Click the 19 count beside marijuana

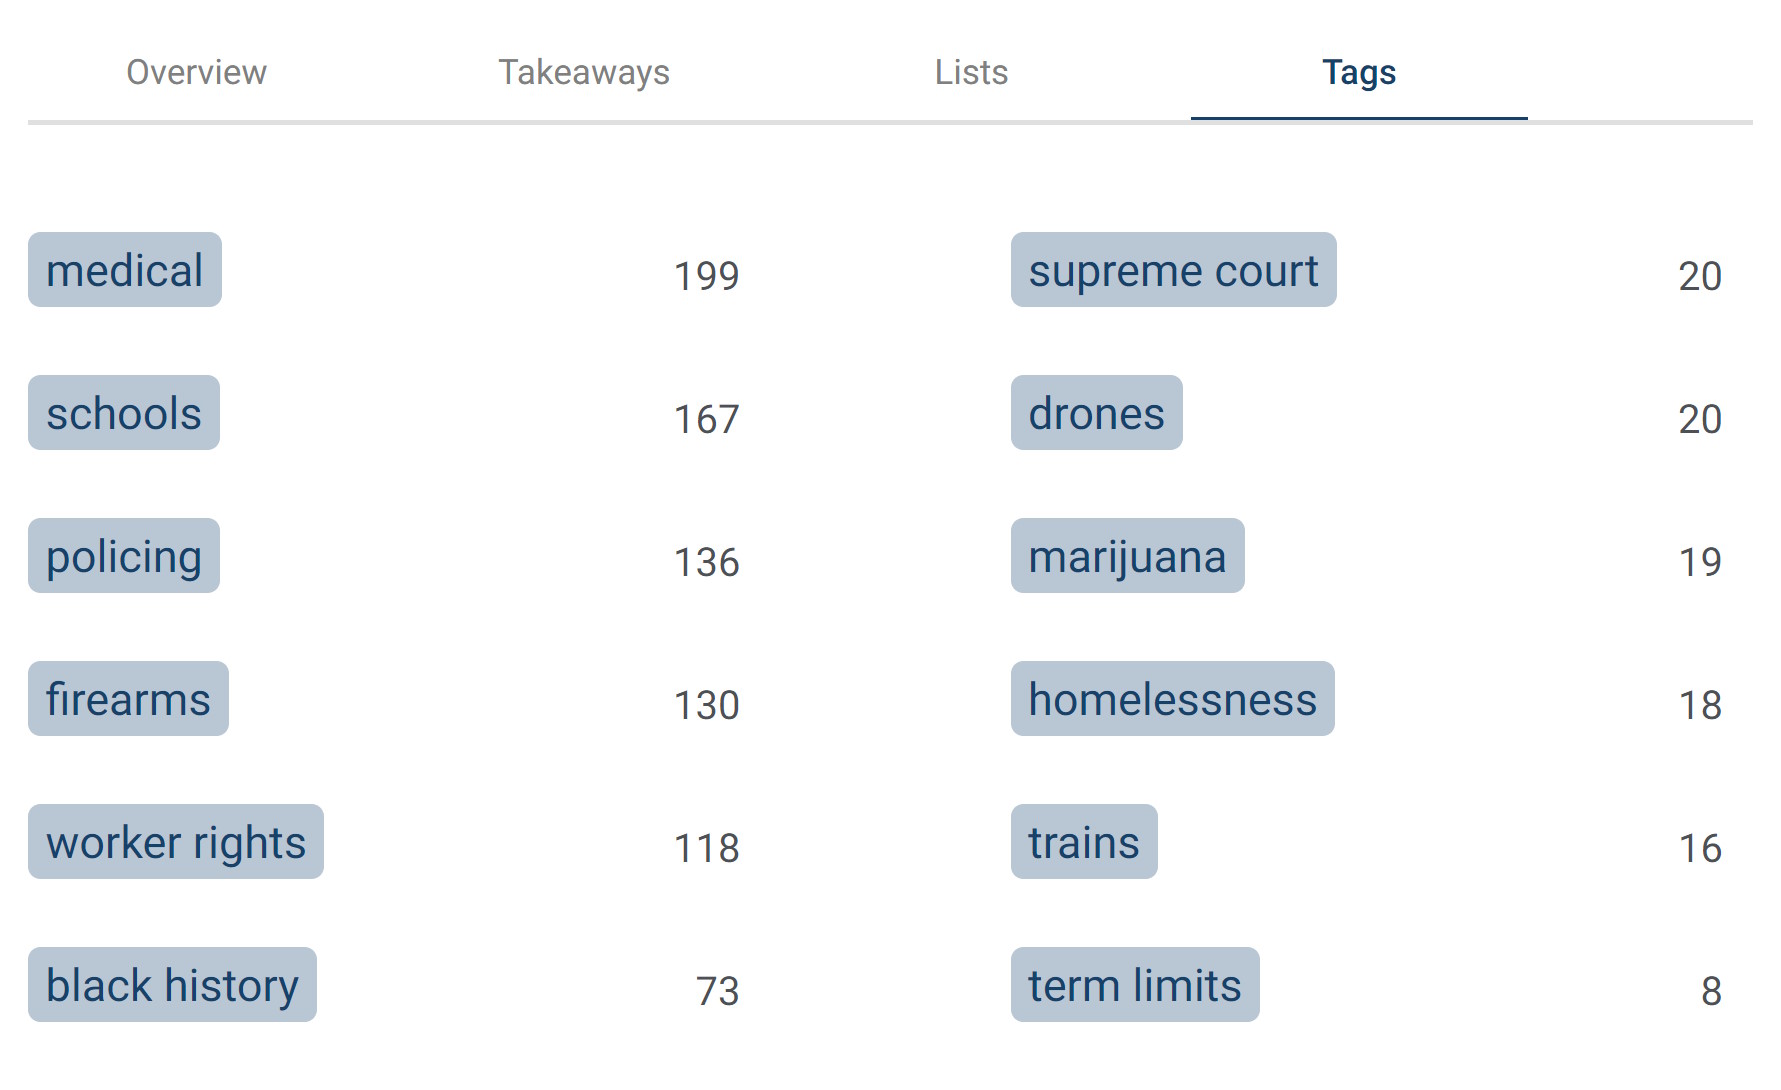coord(1699,563)
